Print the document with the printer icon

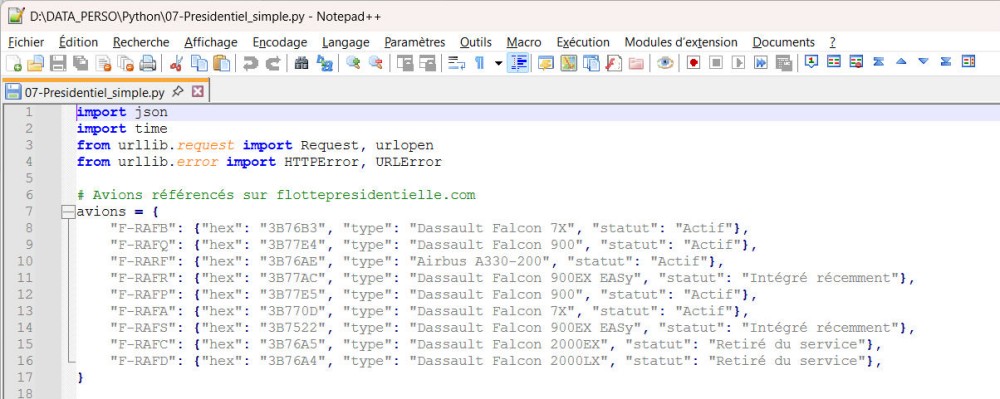click(148, 62)
